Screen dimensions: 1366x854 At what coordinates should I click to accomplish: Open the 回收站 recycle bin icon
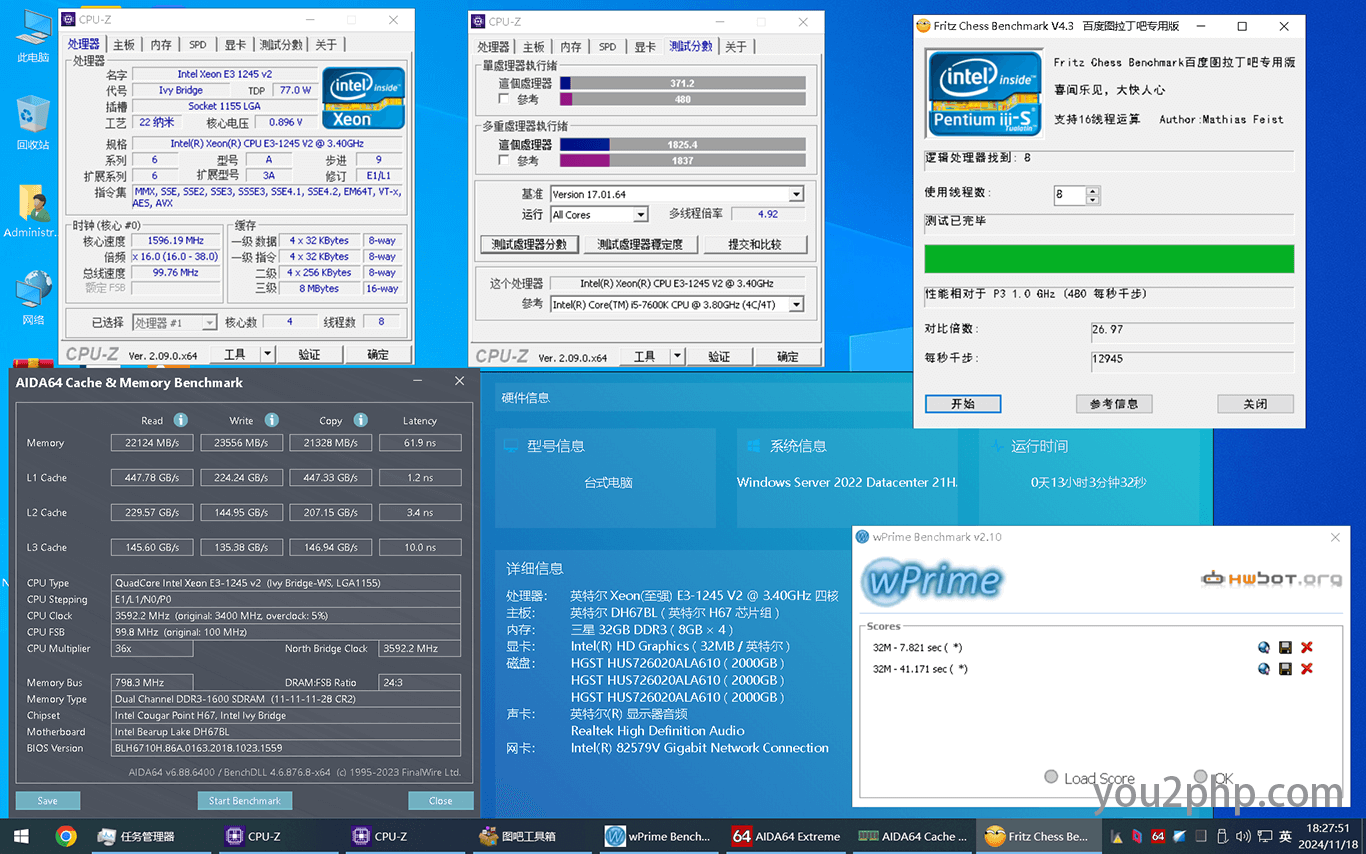[33, 122]
